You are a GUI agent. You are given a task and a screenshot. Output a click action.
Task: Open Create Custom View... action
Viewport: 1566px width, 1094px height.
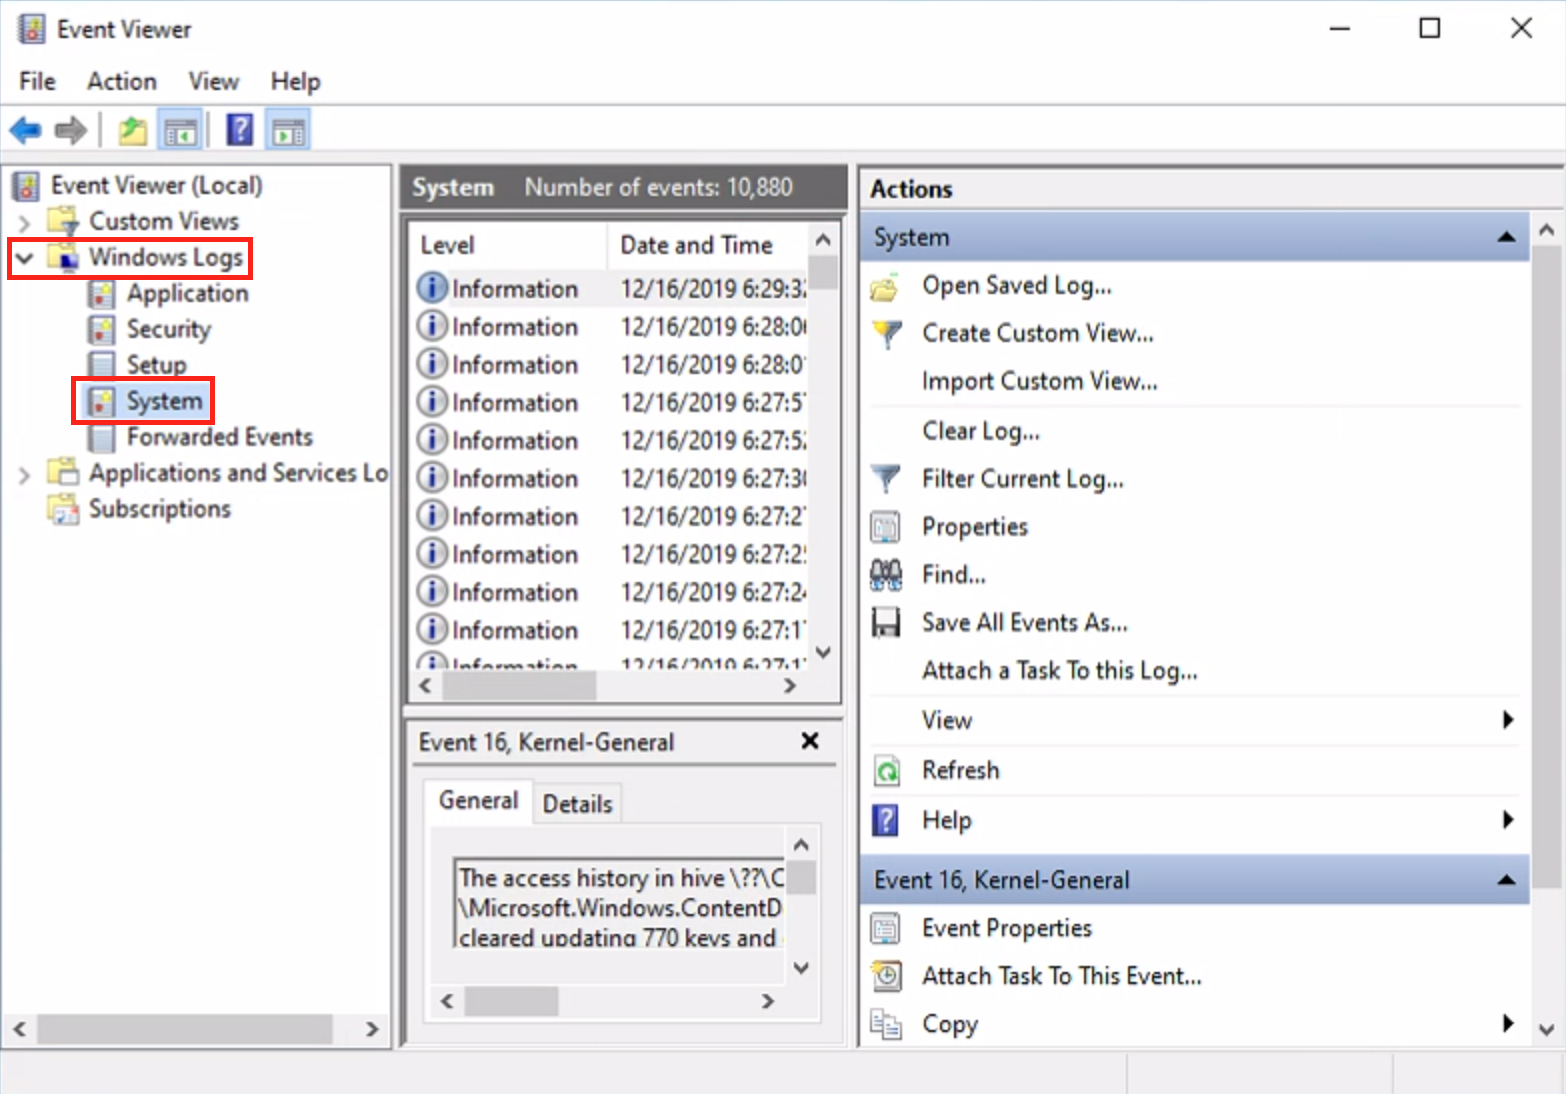(x=1037, y=333)
